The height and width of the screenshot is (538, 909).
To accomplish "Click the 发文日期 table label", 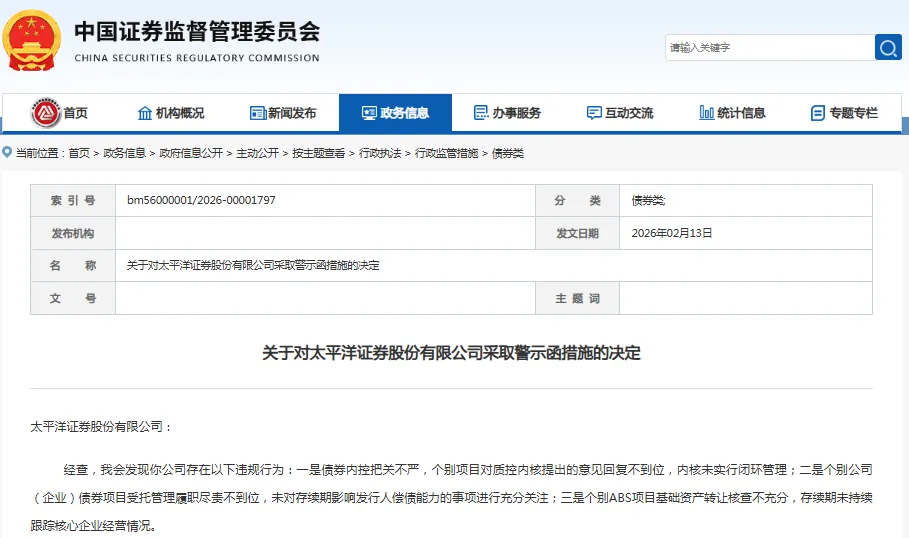I will click(577, 233).
